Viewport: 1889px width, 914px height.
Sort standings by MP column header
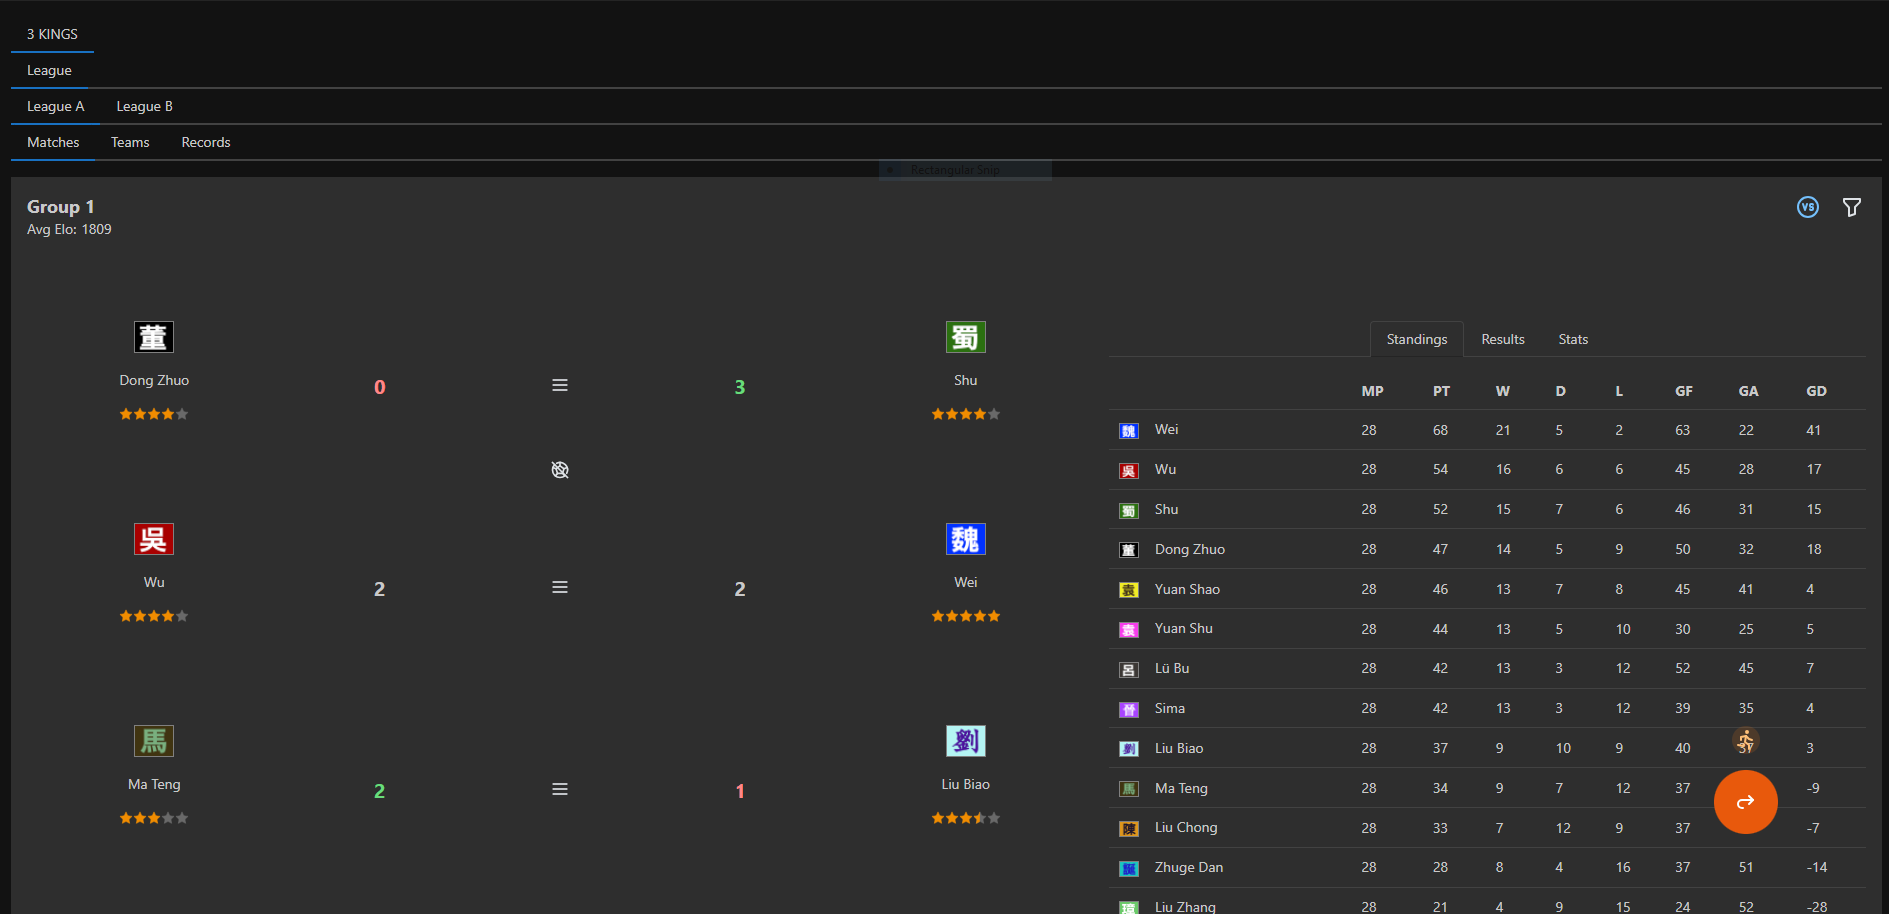coord(1372,391)
